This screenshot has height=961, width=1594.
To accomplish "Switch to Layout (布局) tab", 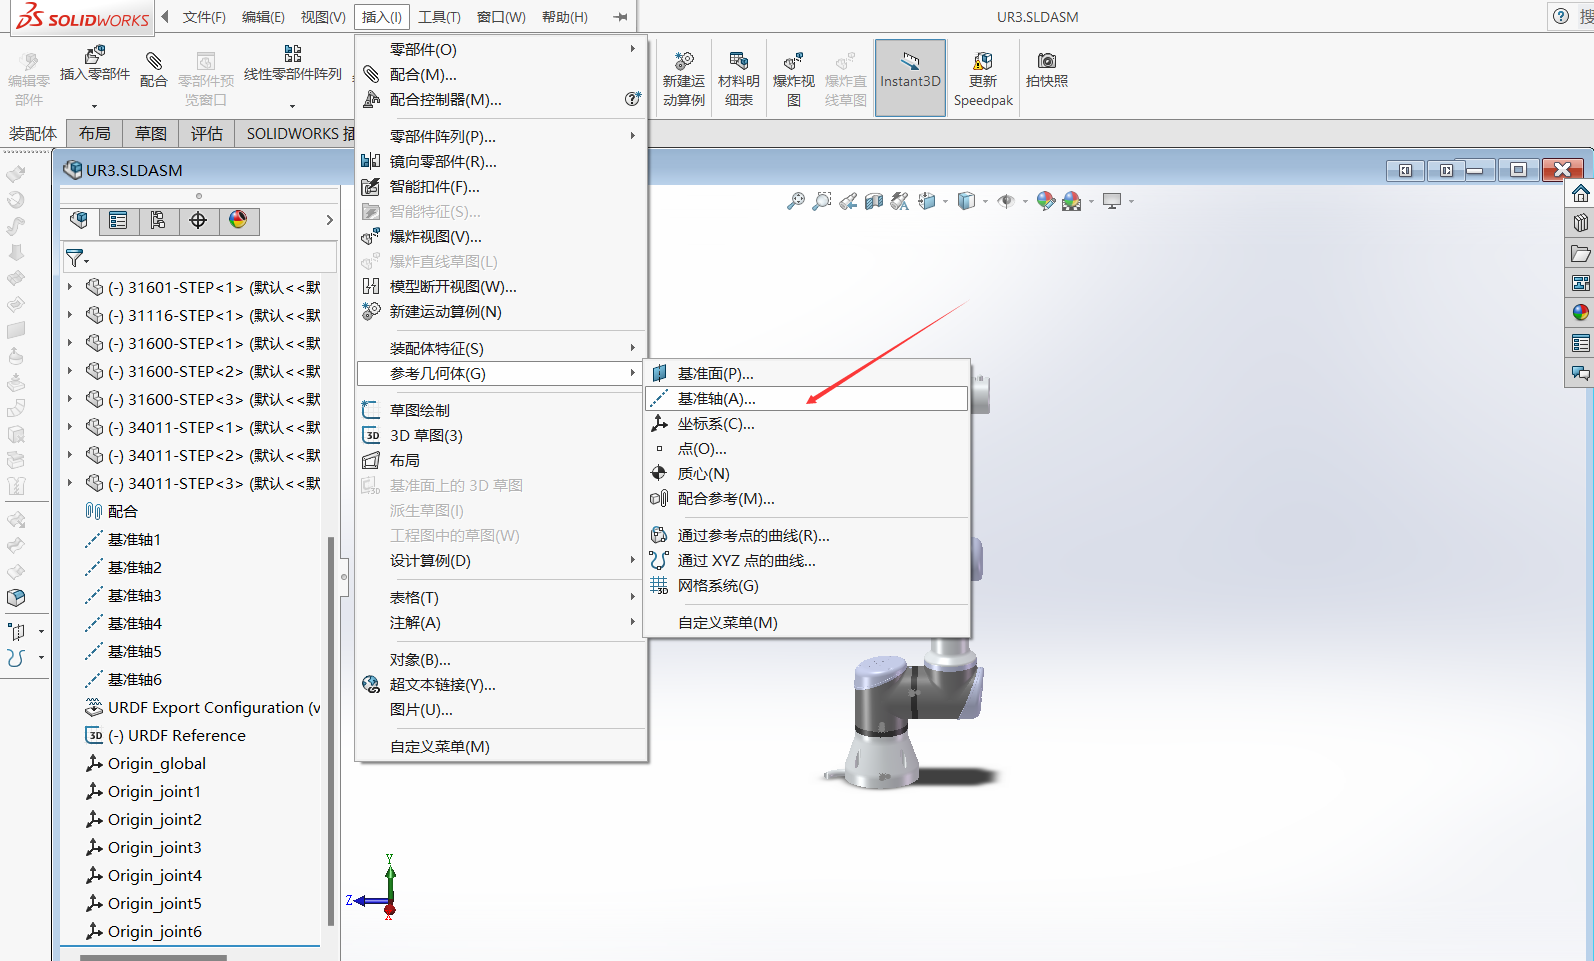I will 95,133.
